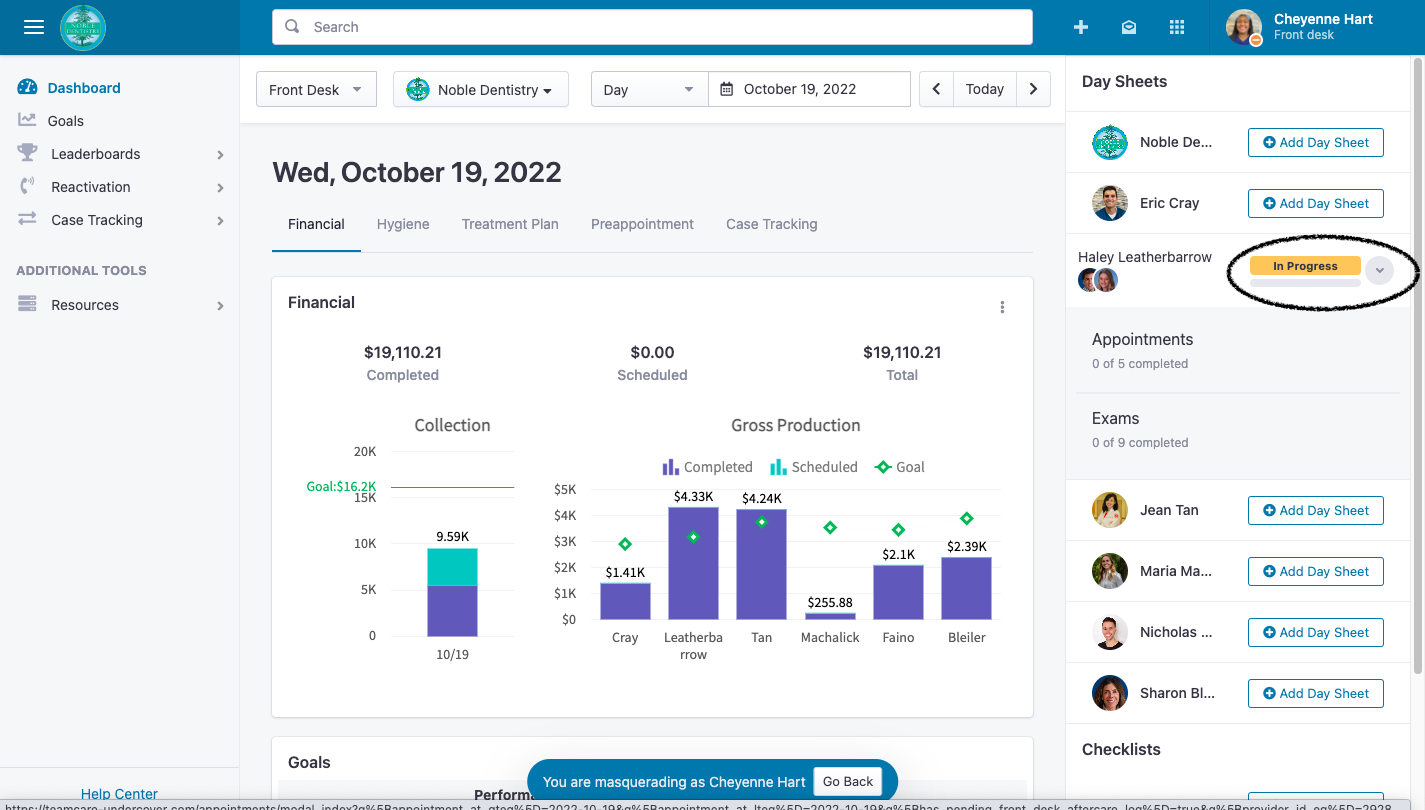This screenshot has height=810, width=1425.
Task: Go to previous day arrow
Action: click(936, 89)
